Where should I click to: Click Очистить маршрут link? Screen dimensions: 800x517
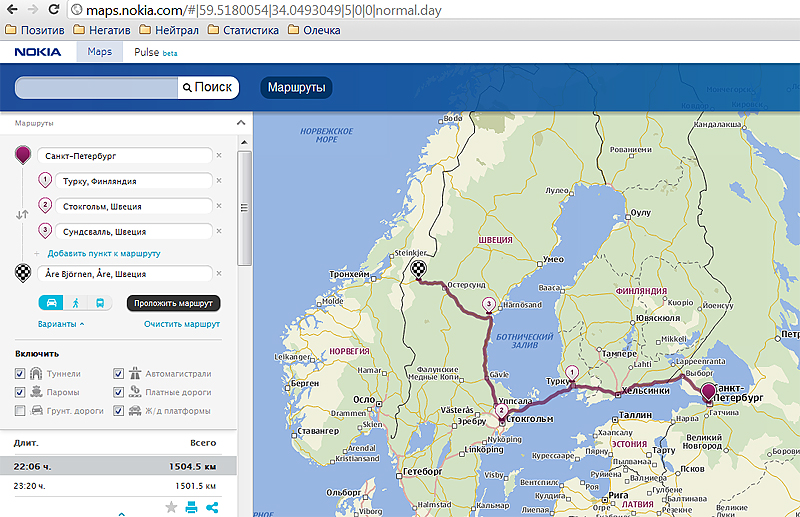pyautogui.click(x=181, y=324)
